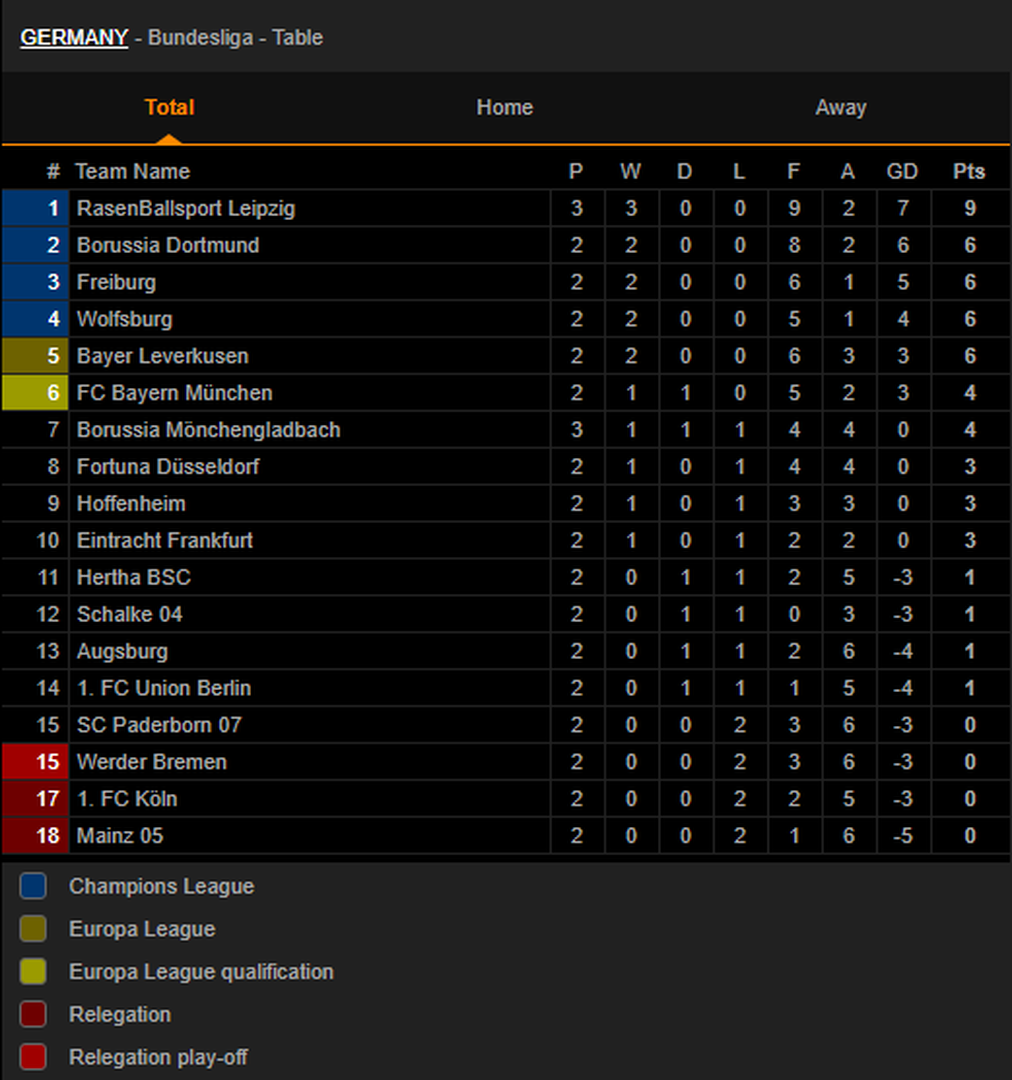Click the Europa League legend swatch

33,928
